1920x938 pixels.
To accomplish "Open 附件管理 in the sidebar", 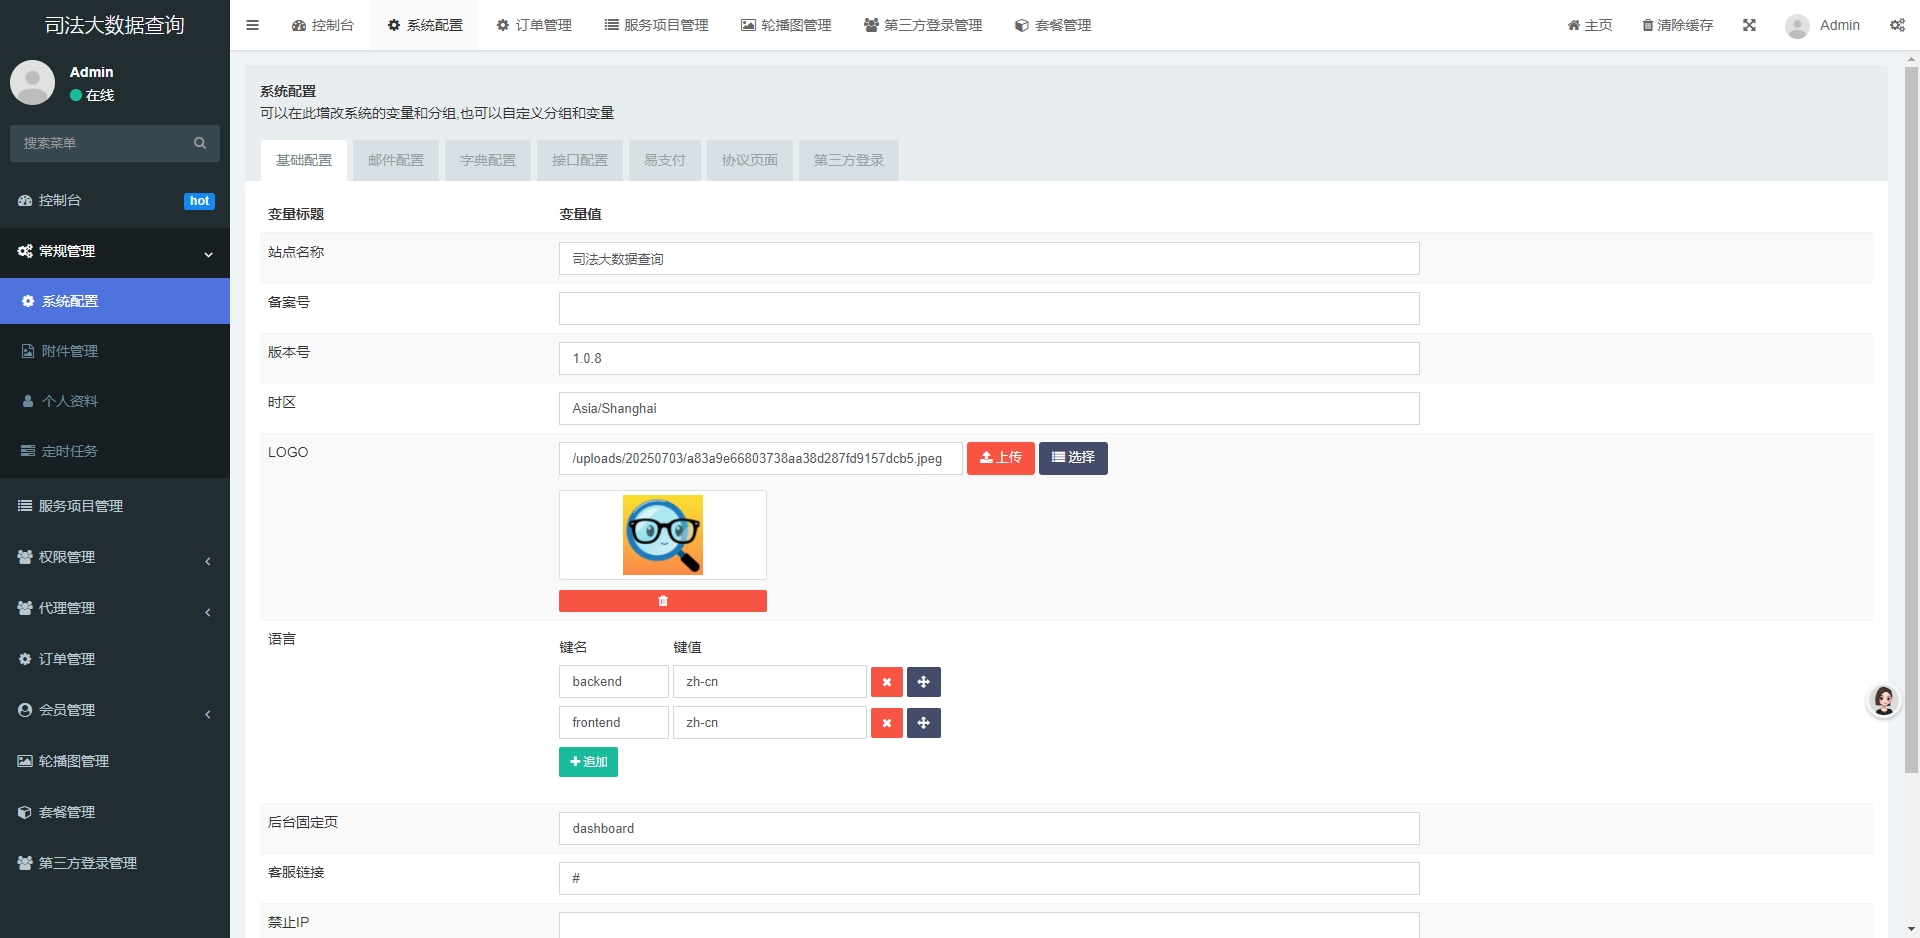I will pyautogui.click(x=115, y=351).
